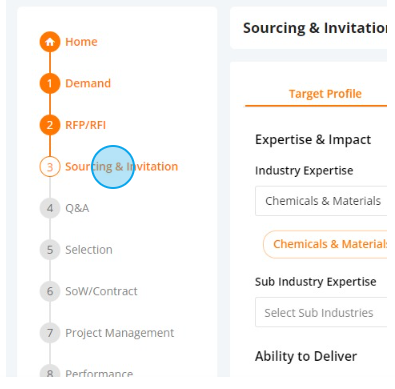Open RFP/RFI step label
The image size is (395, 389).
[86, 125]
